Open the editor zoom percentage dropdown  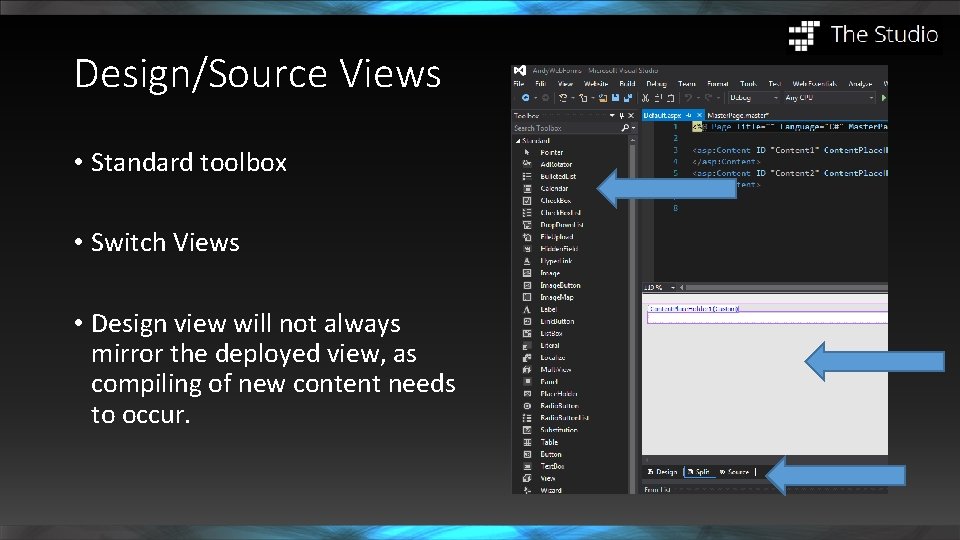[672, 287]
